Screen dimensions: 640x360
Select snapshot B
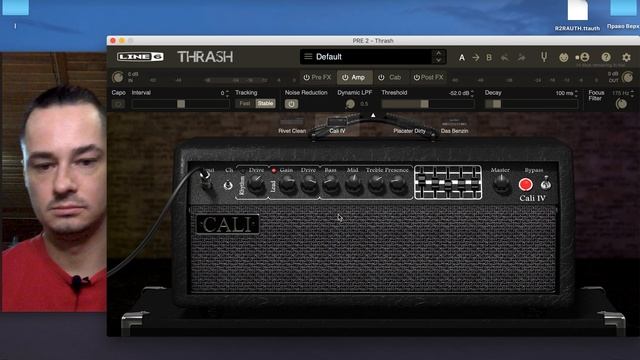point(489,58)
